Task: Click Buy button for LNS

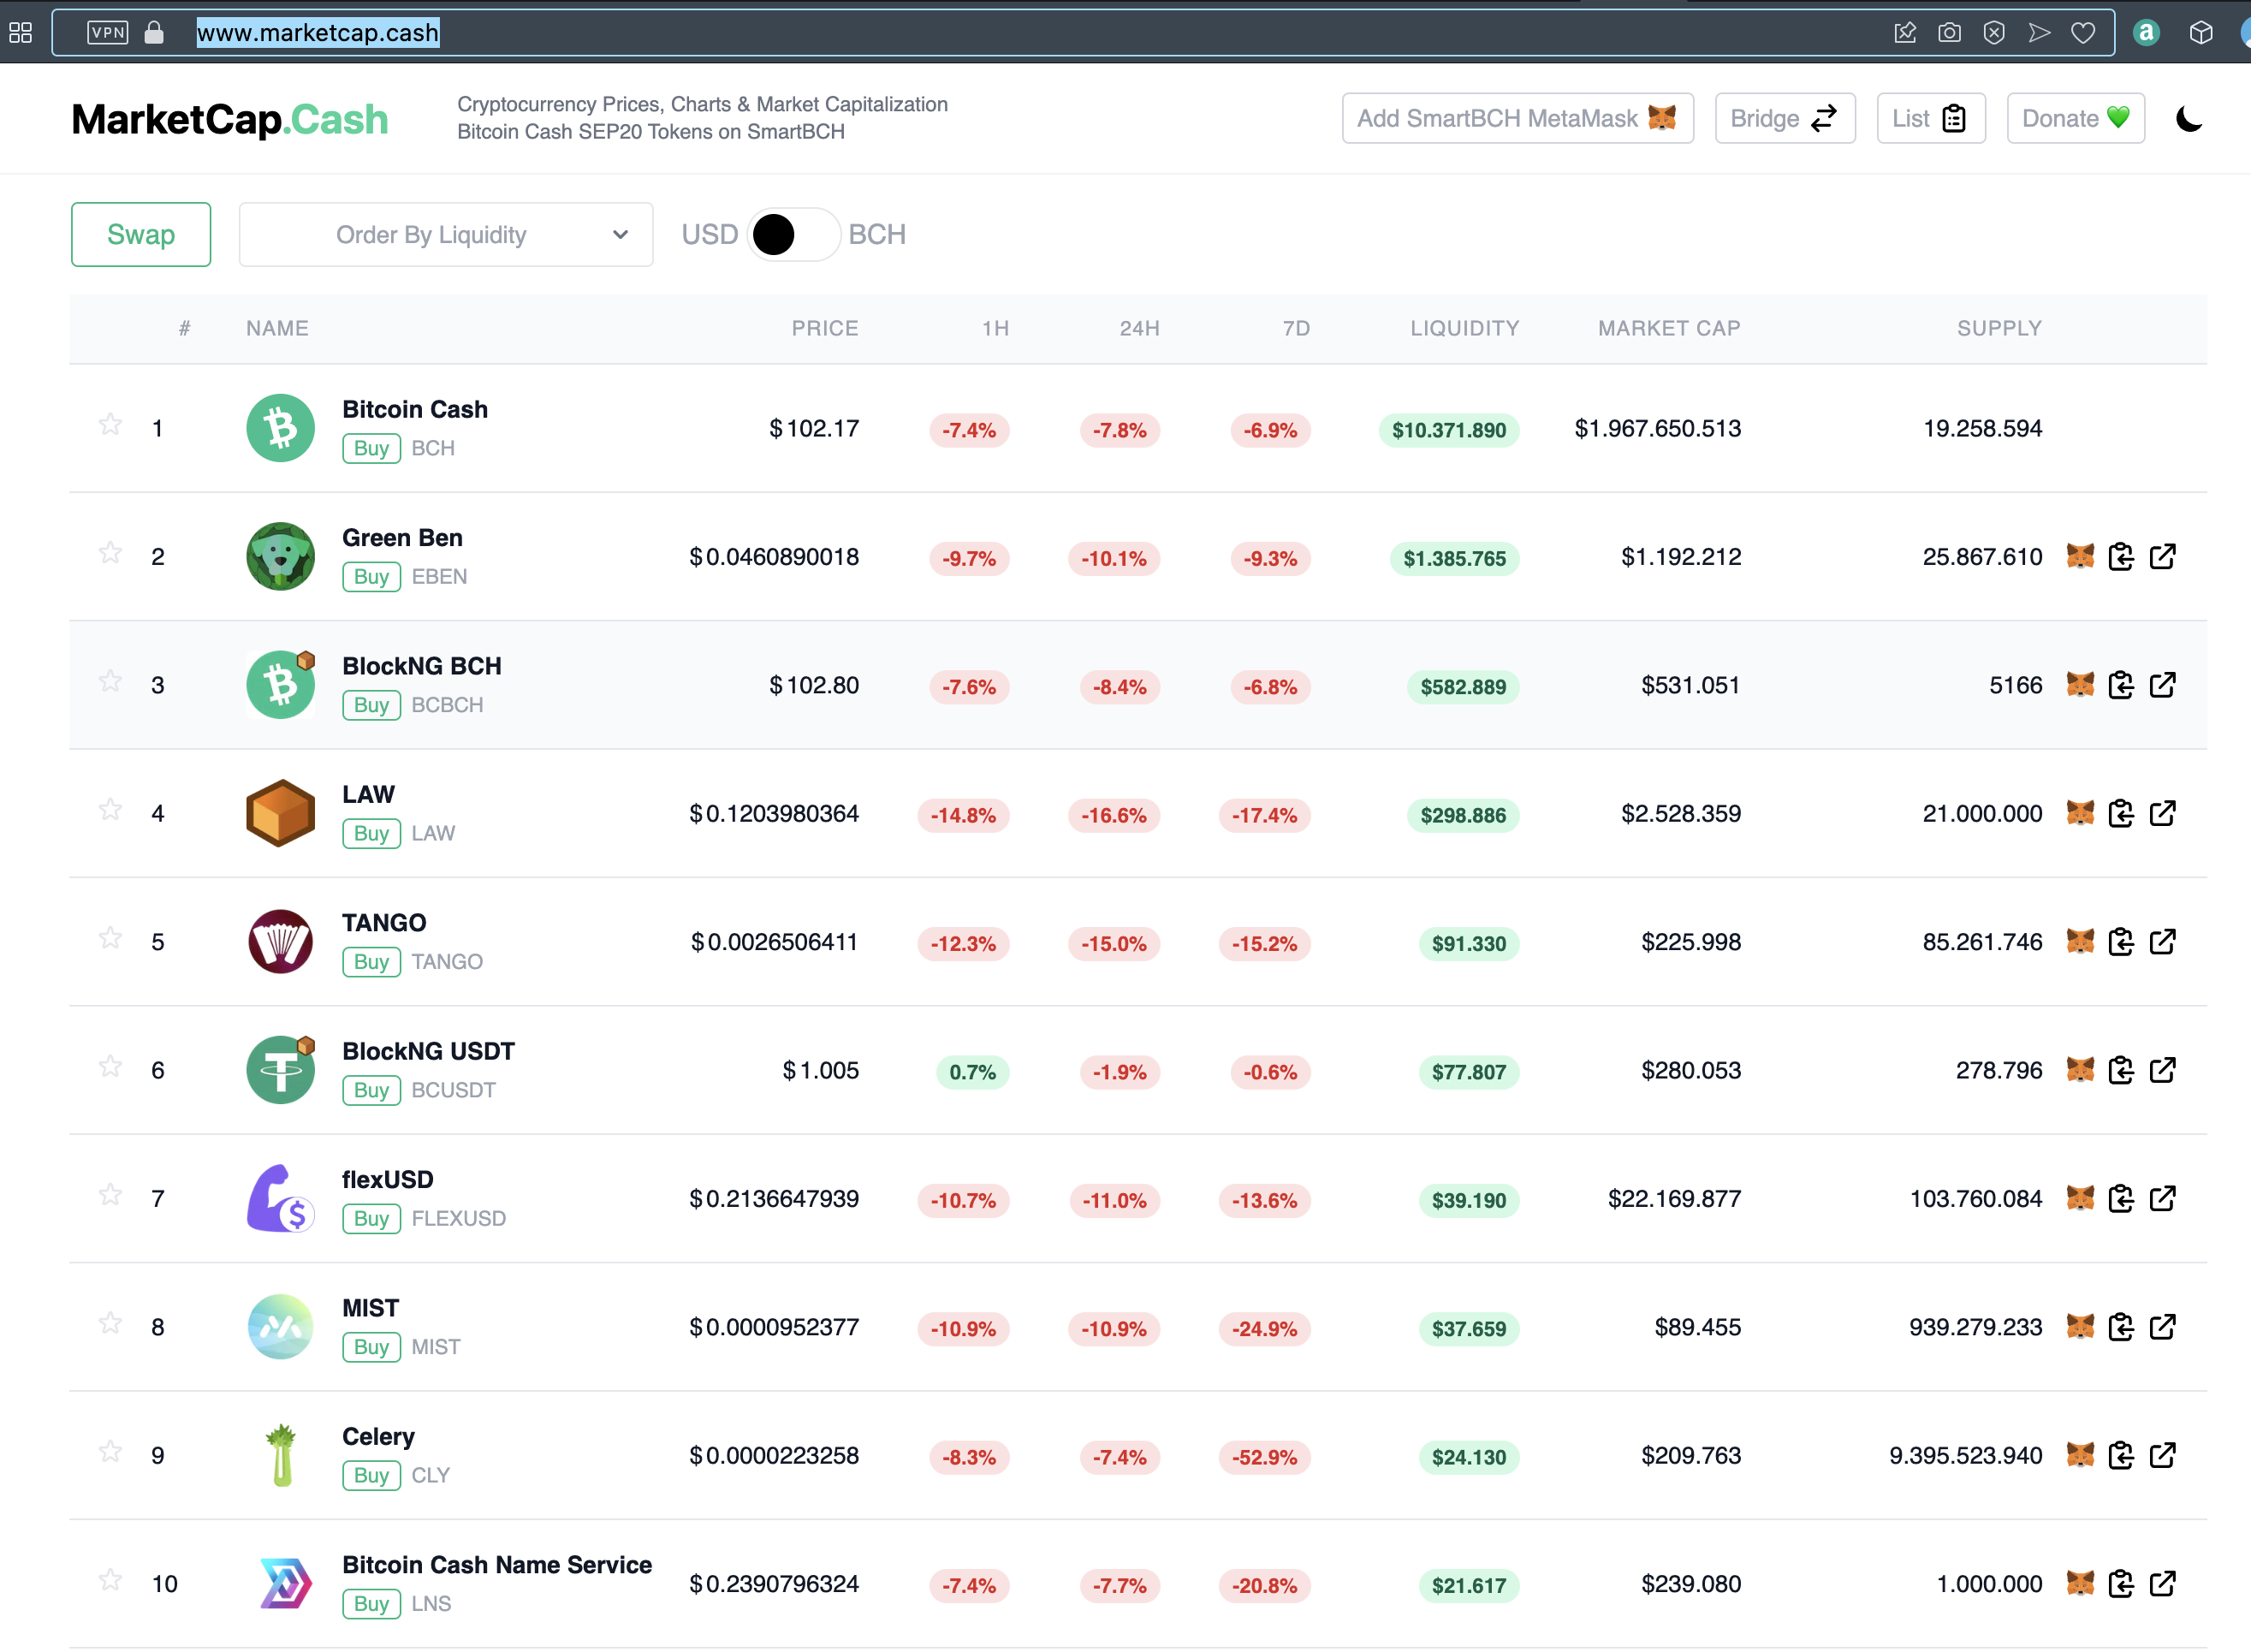Action: pos(371,1604)
